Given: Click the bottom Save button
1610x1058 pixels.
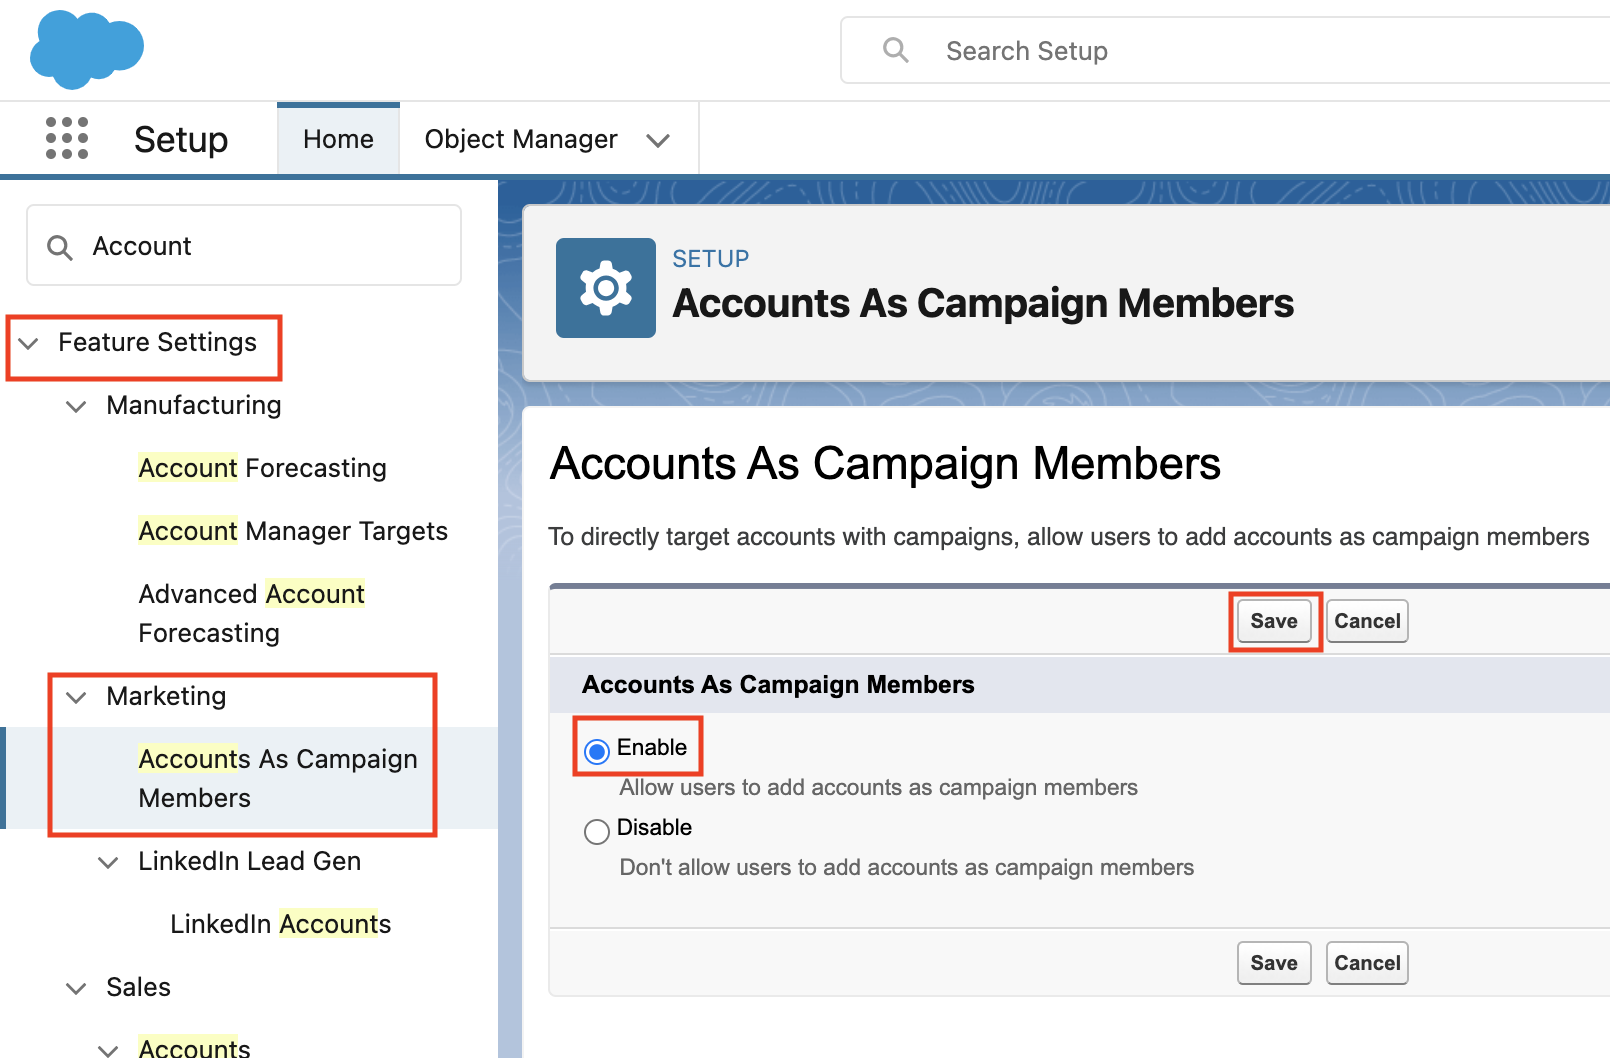Looking at the screenshot, I should coord(1274,963).
